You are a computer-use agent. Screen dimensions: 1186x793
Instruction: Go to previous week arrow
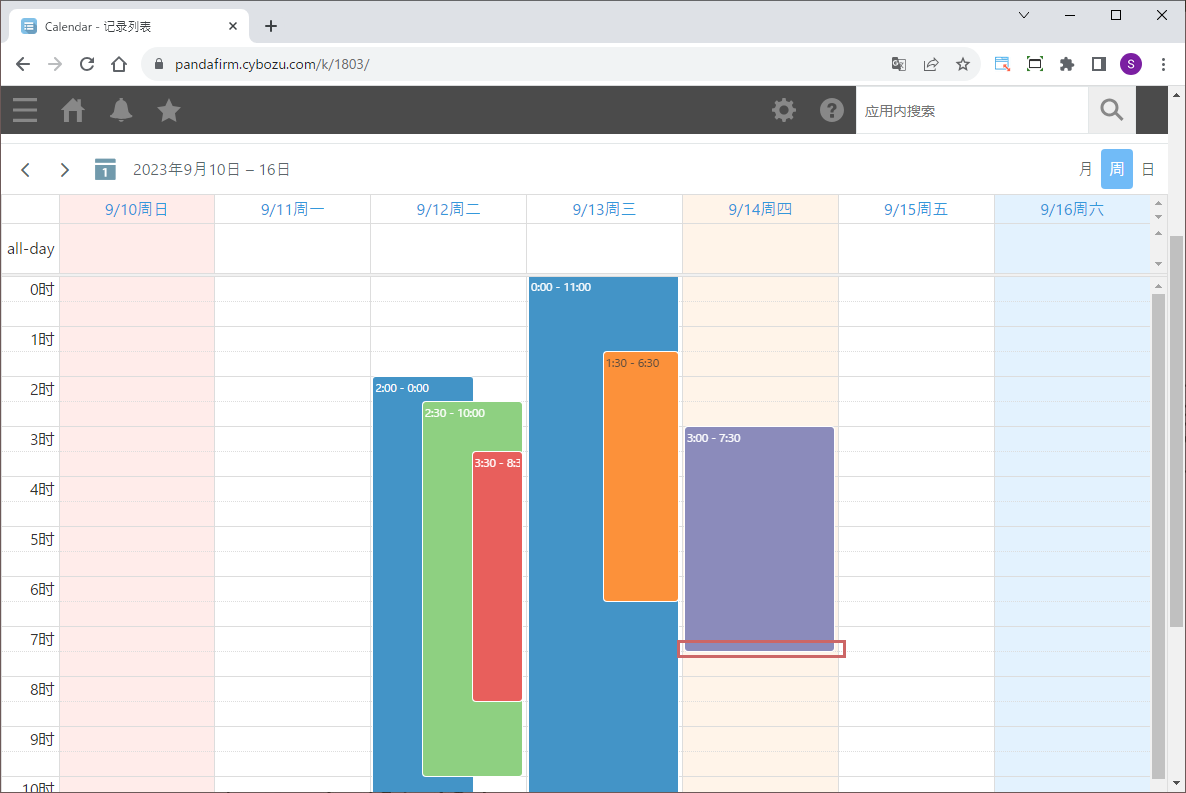[26, 170]
